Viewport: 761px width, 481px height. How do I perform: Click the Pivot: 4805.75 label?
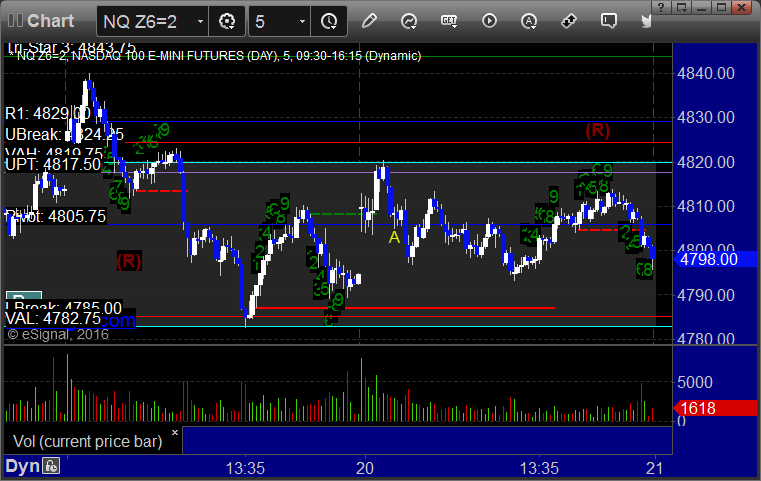click(x=55, y=216)
